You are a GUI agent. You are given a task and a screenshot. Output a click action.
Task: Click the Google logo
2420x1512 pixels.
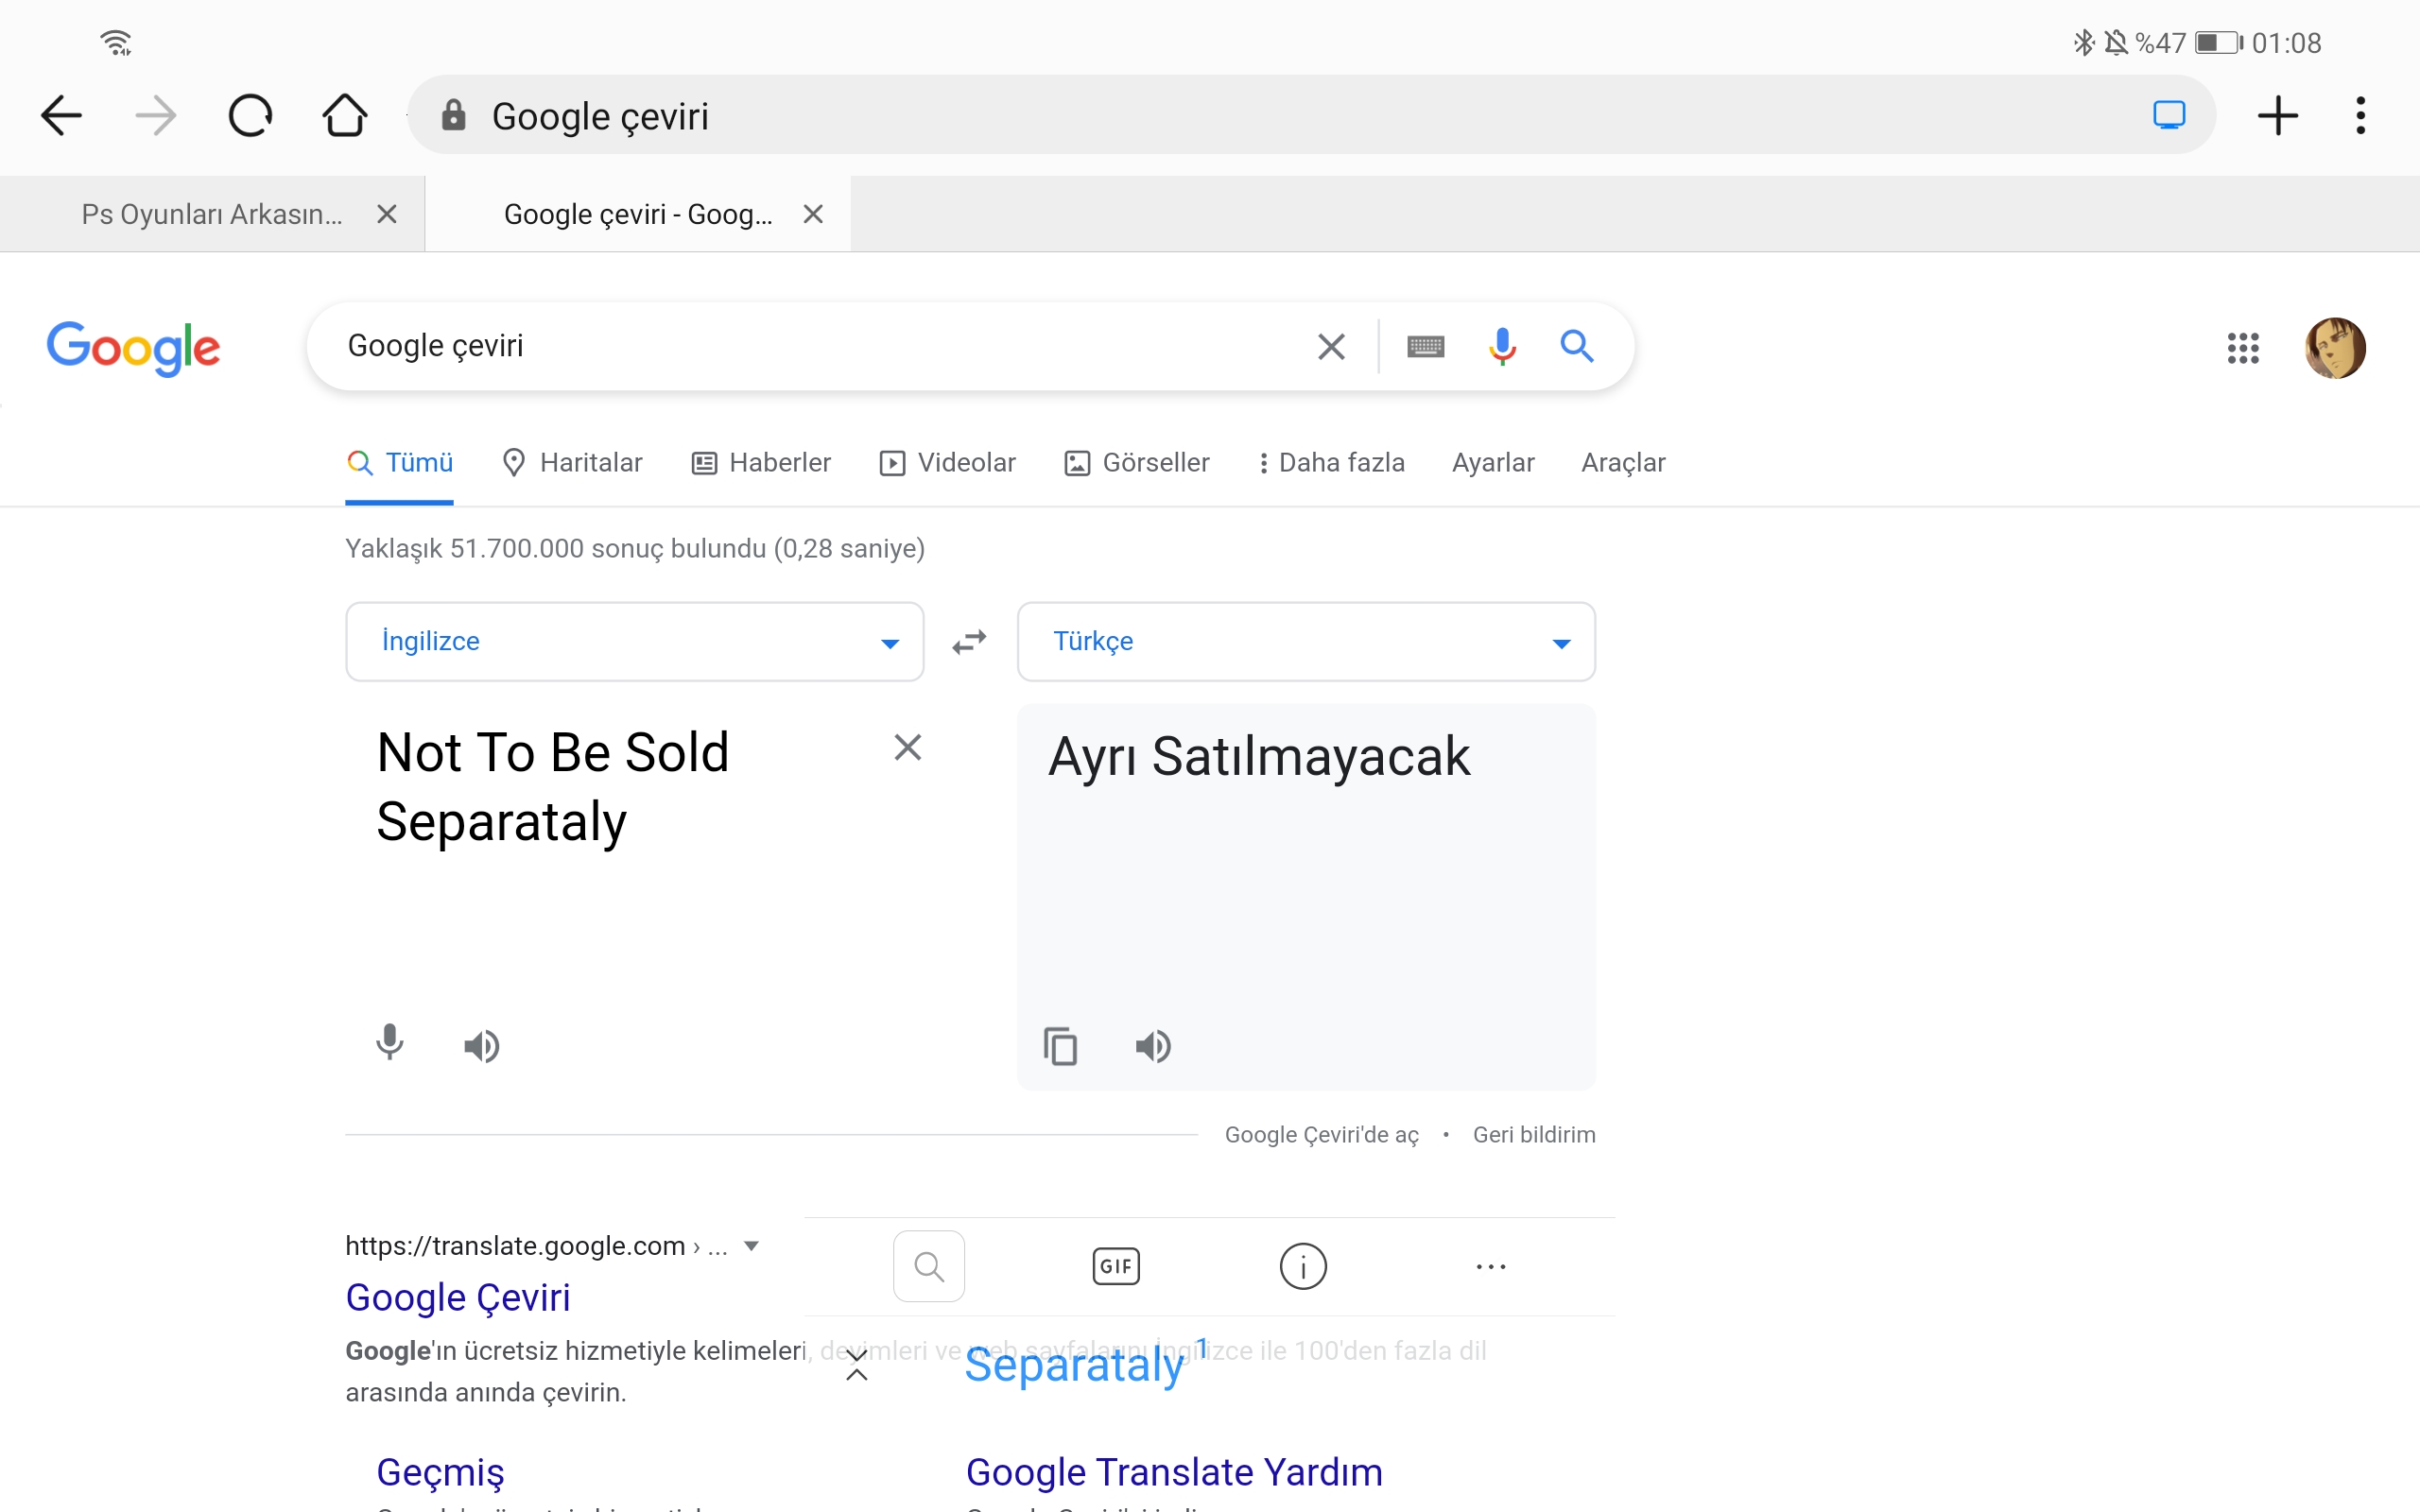point(133,348)
